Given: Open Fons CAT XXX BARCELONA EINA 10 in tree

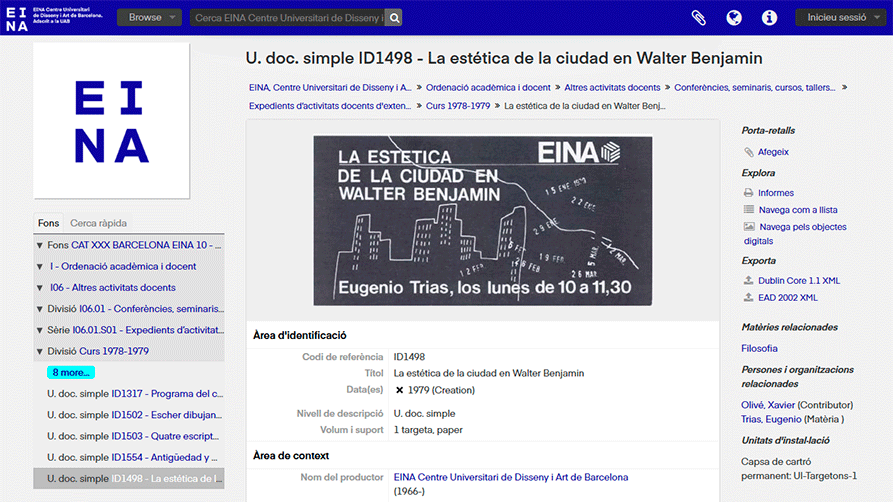Looking at the screenshot, I should click(x=146, y=245).
